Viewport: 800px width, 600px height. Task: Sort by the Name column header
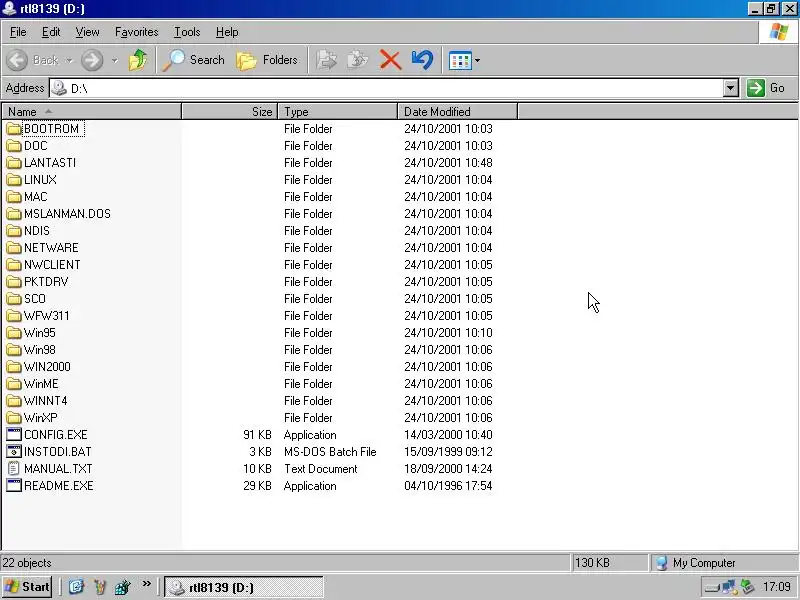[x=92, y=111]
